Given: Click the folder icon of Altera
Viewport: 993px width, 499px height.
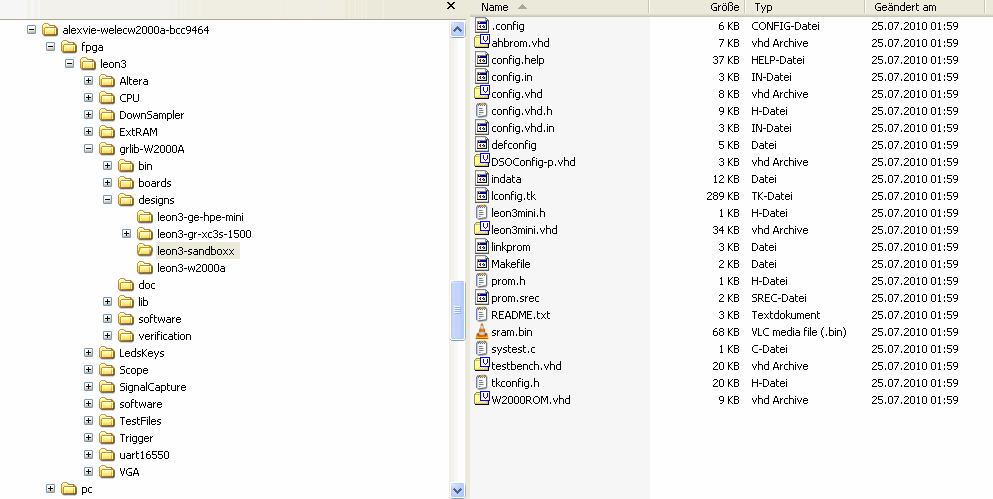Looking at the screenshot, I should click(107, 81).
